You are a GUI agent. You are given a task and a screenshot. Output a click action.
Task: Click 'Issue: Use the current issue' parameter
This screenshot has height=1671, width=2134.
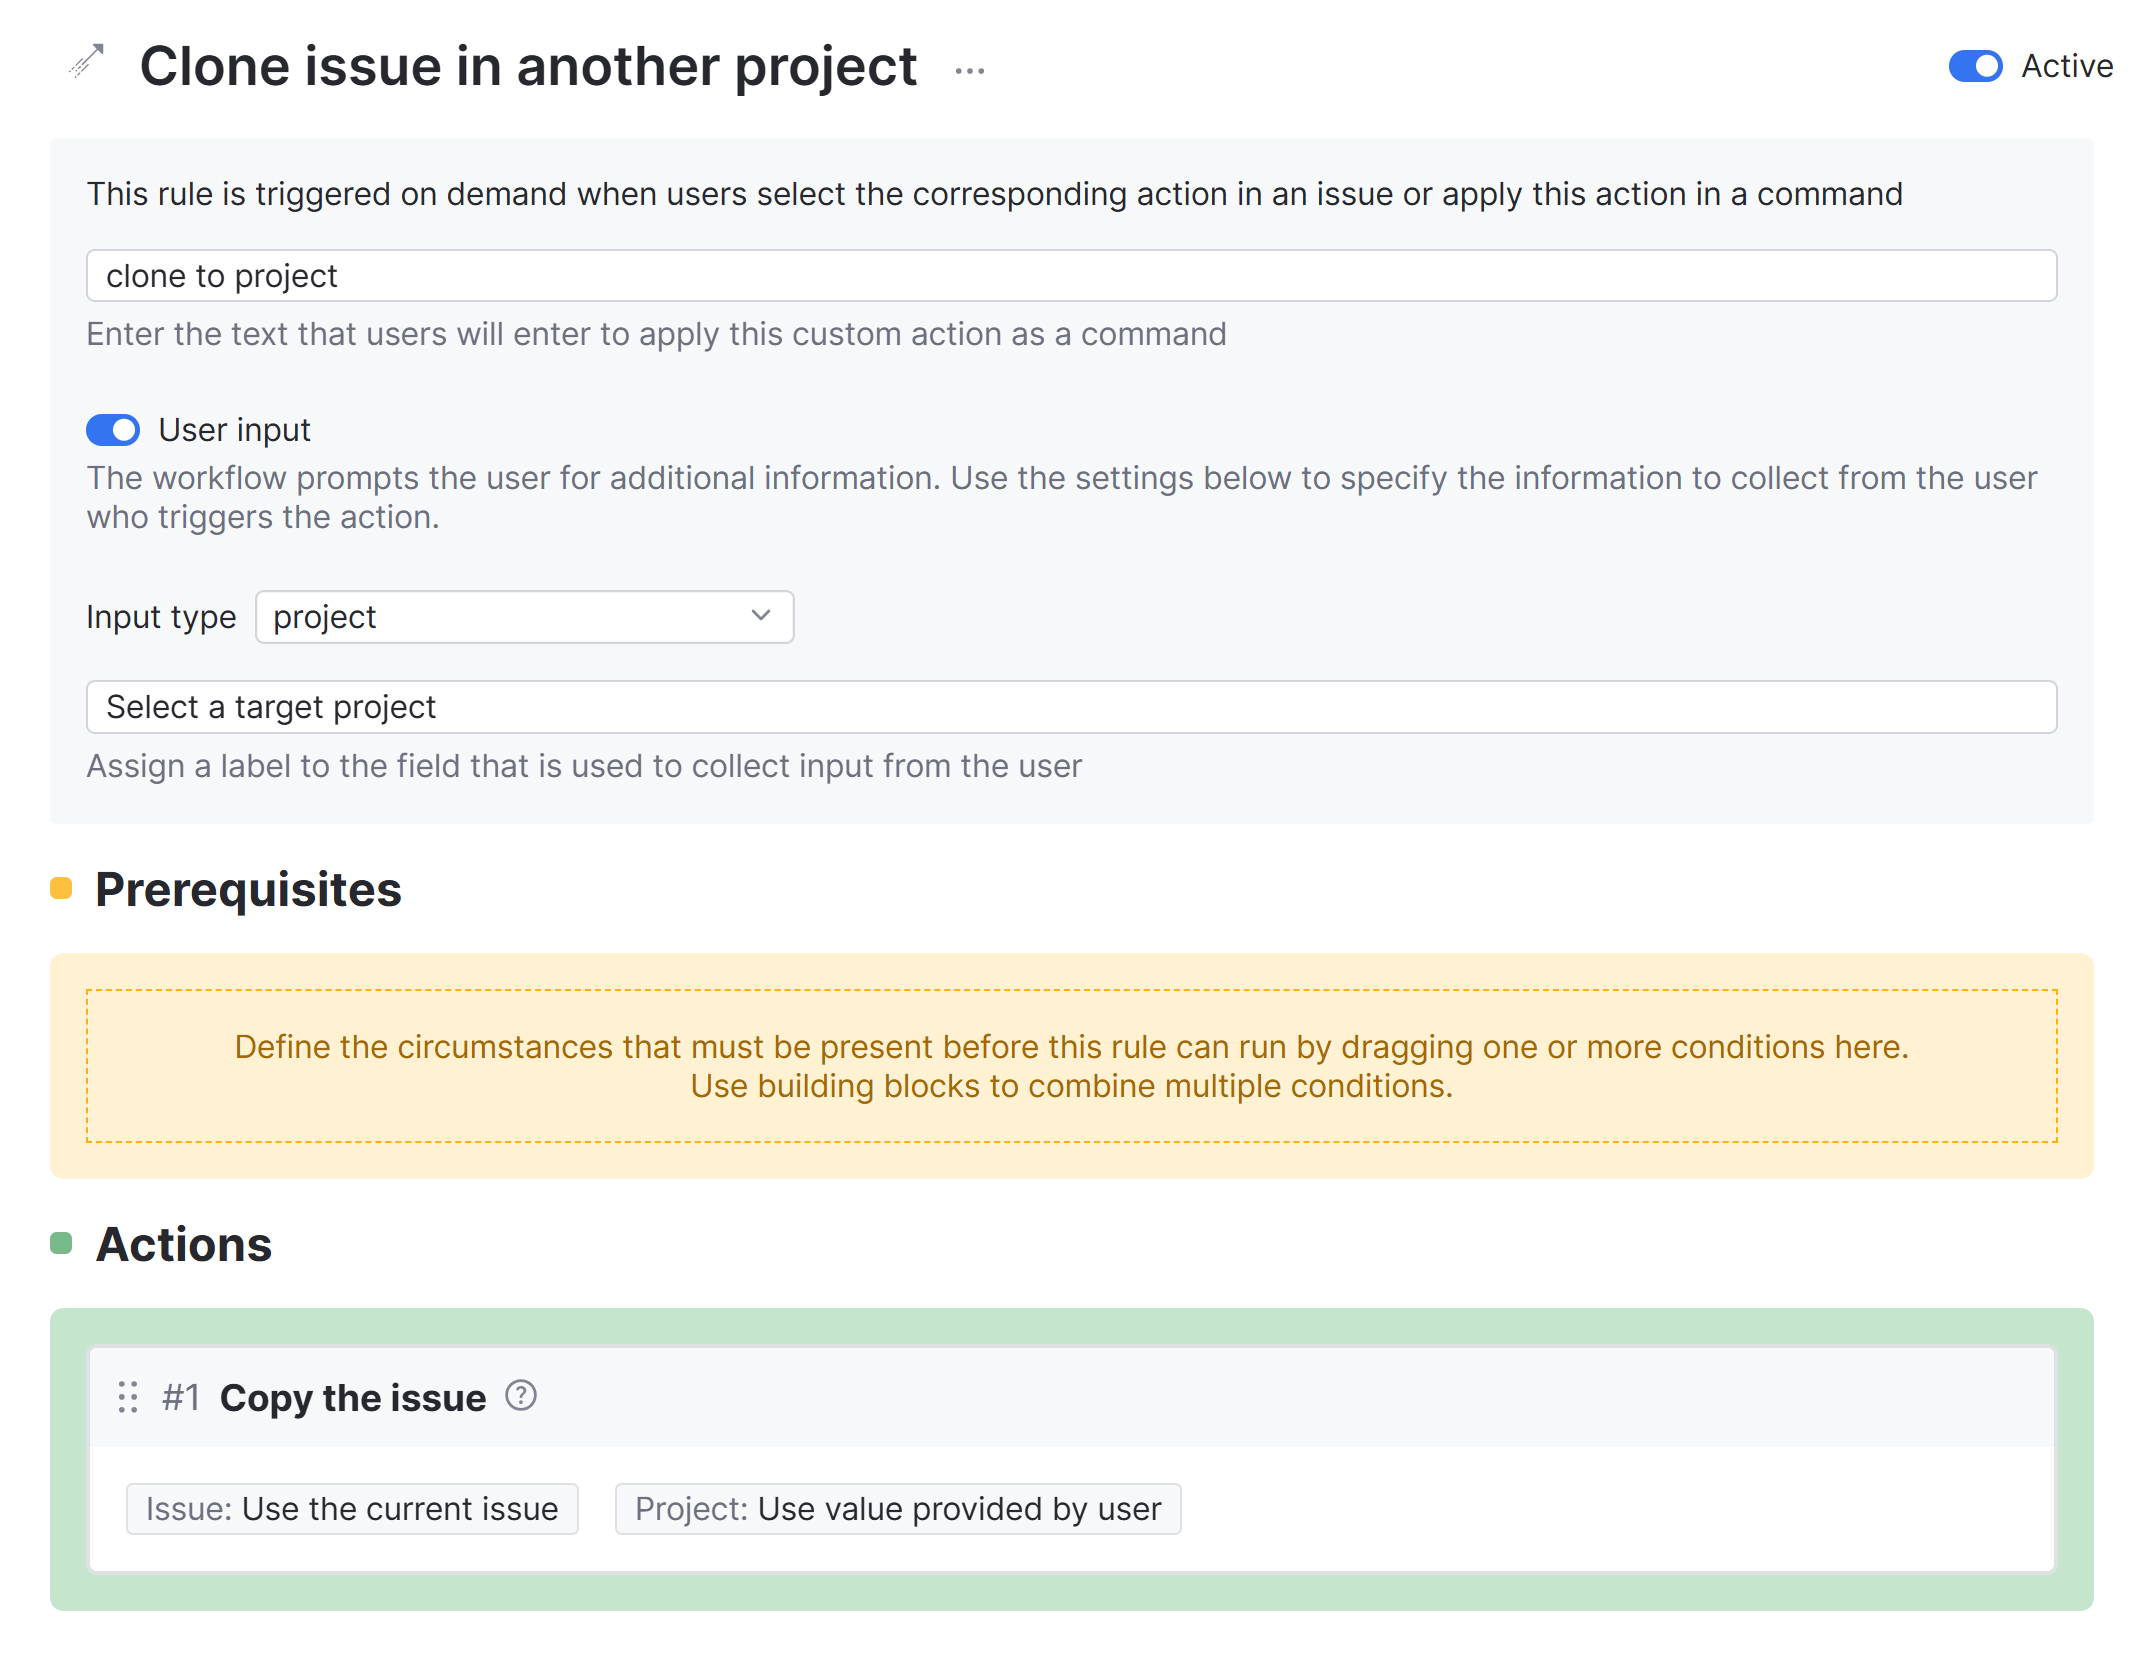352,1508
